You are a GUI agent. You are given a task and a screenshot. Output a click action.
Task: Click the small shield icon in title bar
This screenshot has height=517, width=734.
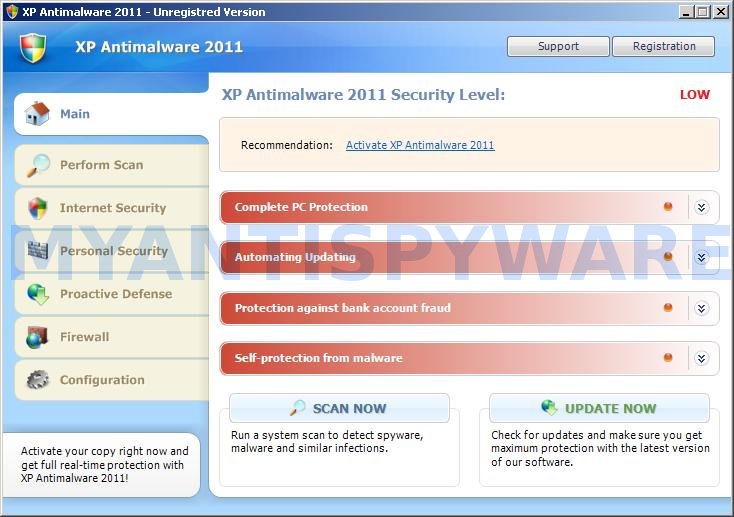click(x=12, y=11)
